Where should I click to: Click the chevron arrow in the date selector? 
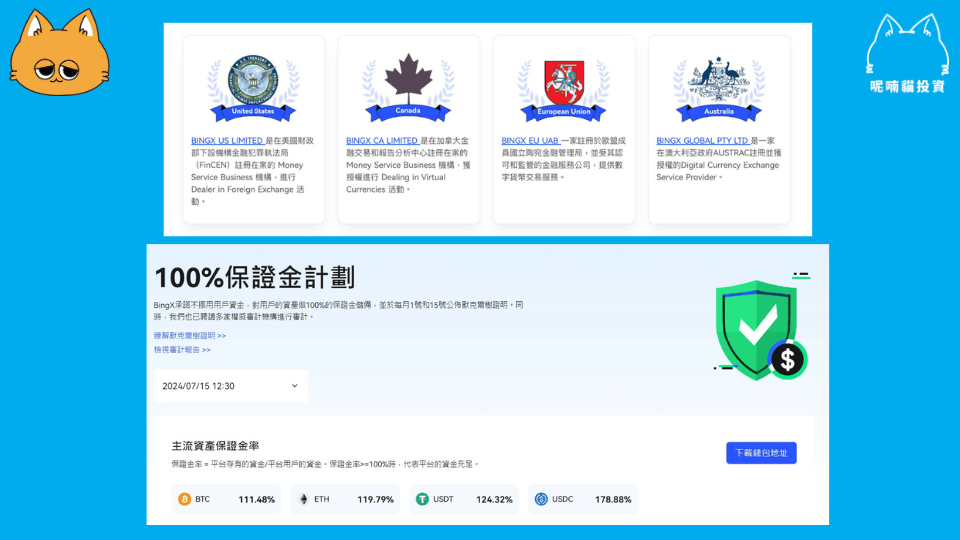[294, 386]
